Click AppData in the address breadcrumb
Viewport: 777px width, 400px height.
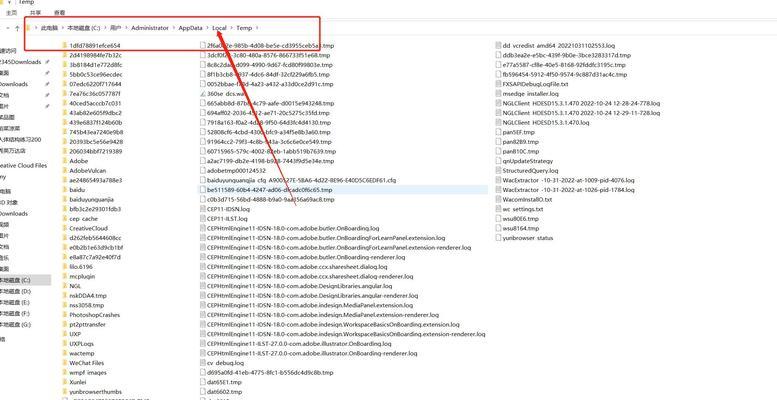(190, 28)
